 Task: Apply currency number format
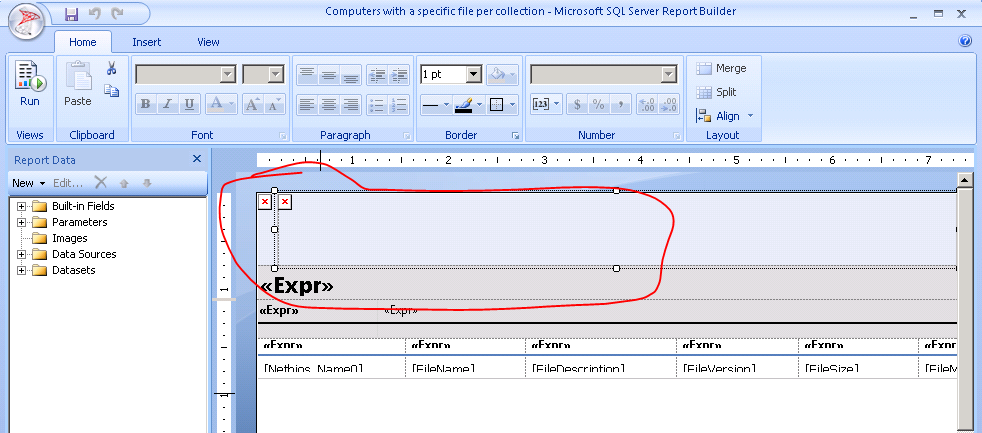[577, 105]
